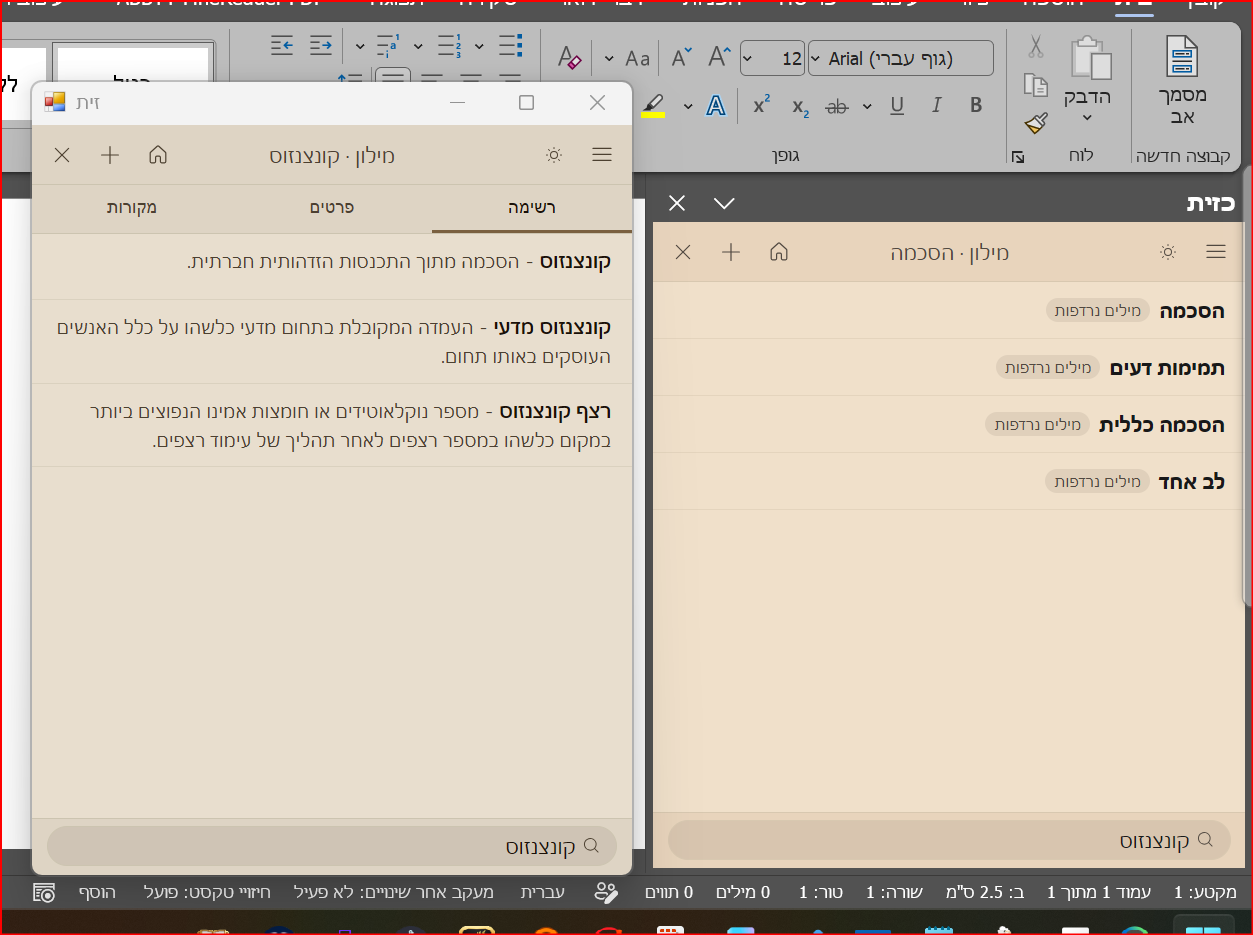Viewport: 1253px width, 935px height.
Task: Switch to the פרטים tab
Action: coord(332,208)
